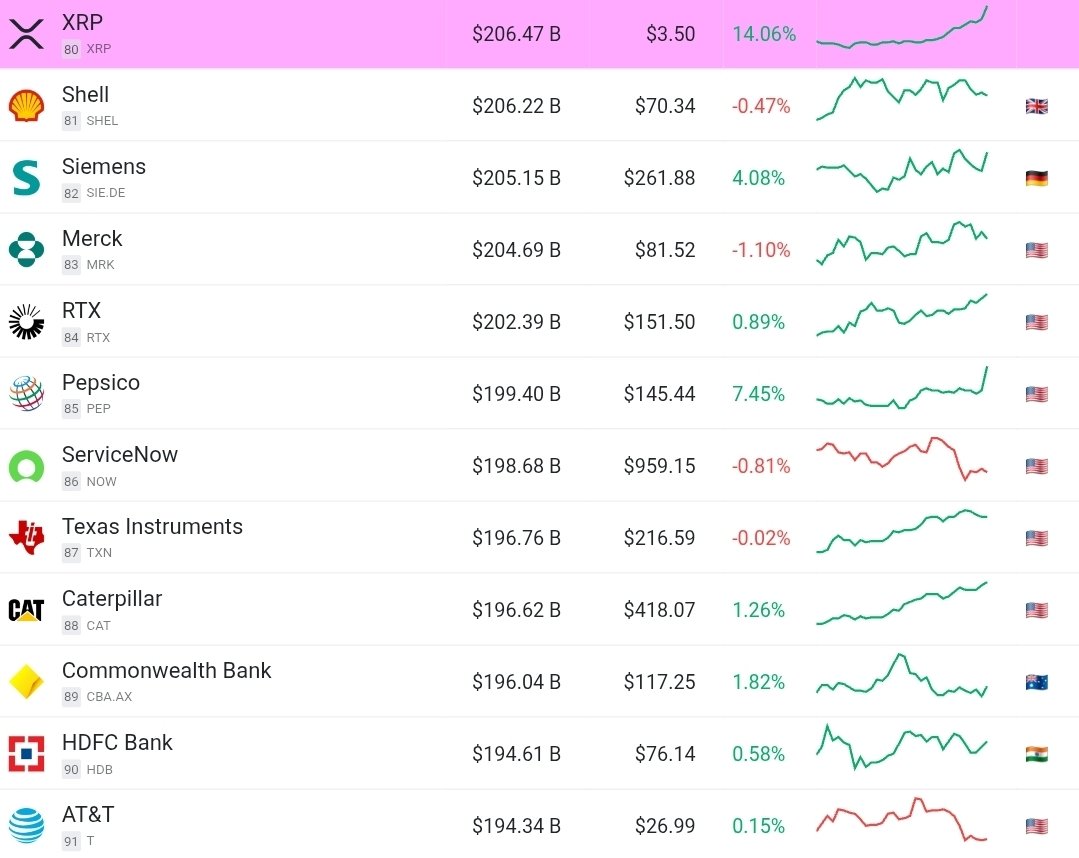Open the Pepsico company link
Viewport: 1079px width, 858px height.
point(101,383)
